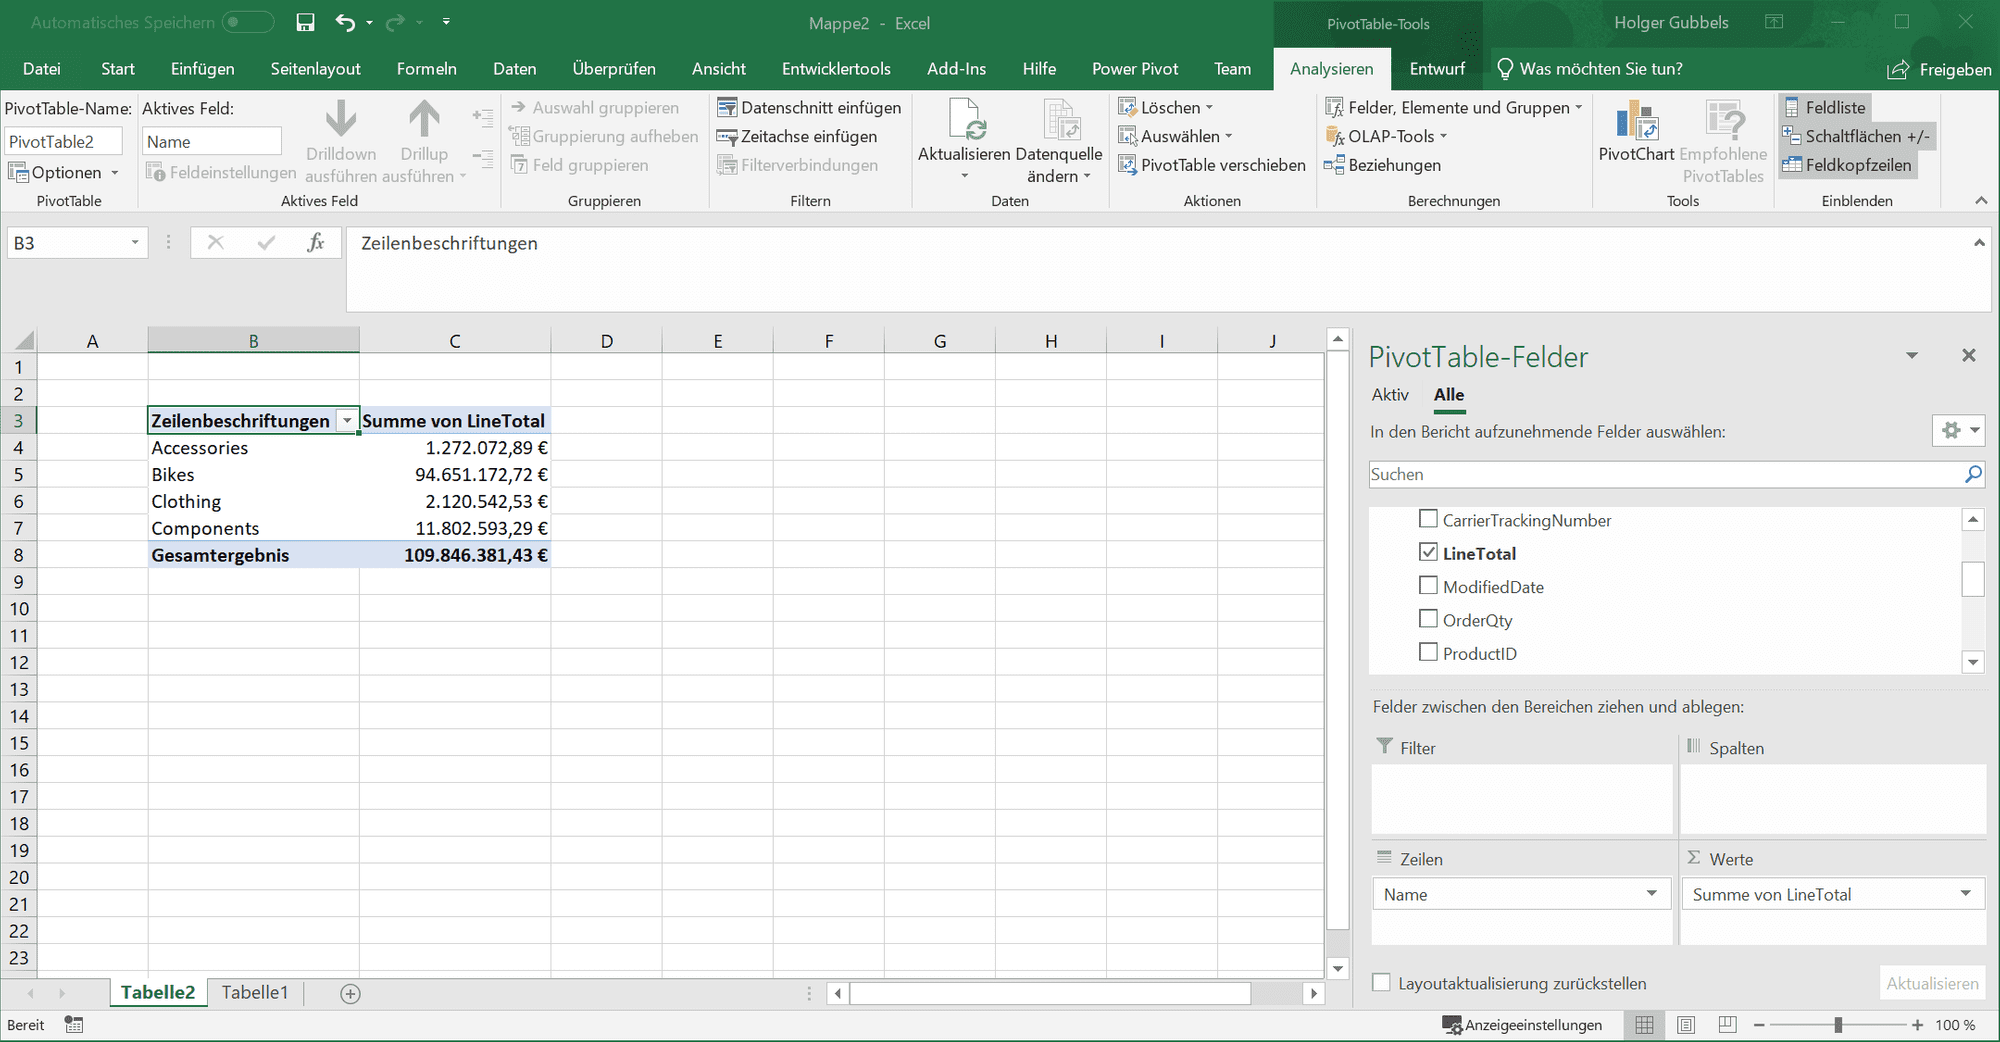Open the Power Pivot tab
Screen dimensions: 2000x1042
1135,69
